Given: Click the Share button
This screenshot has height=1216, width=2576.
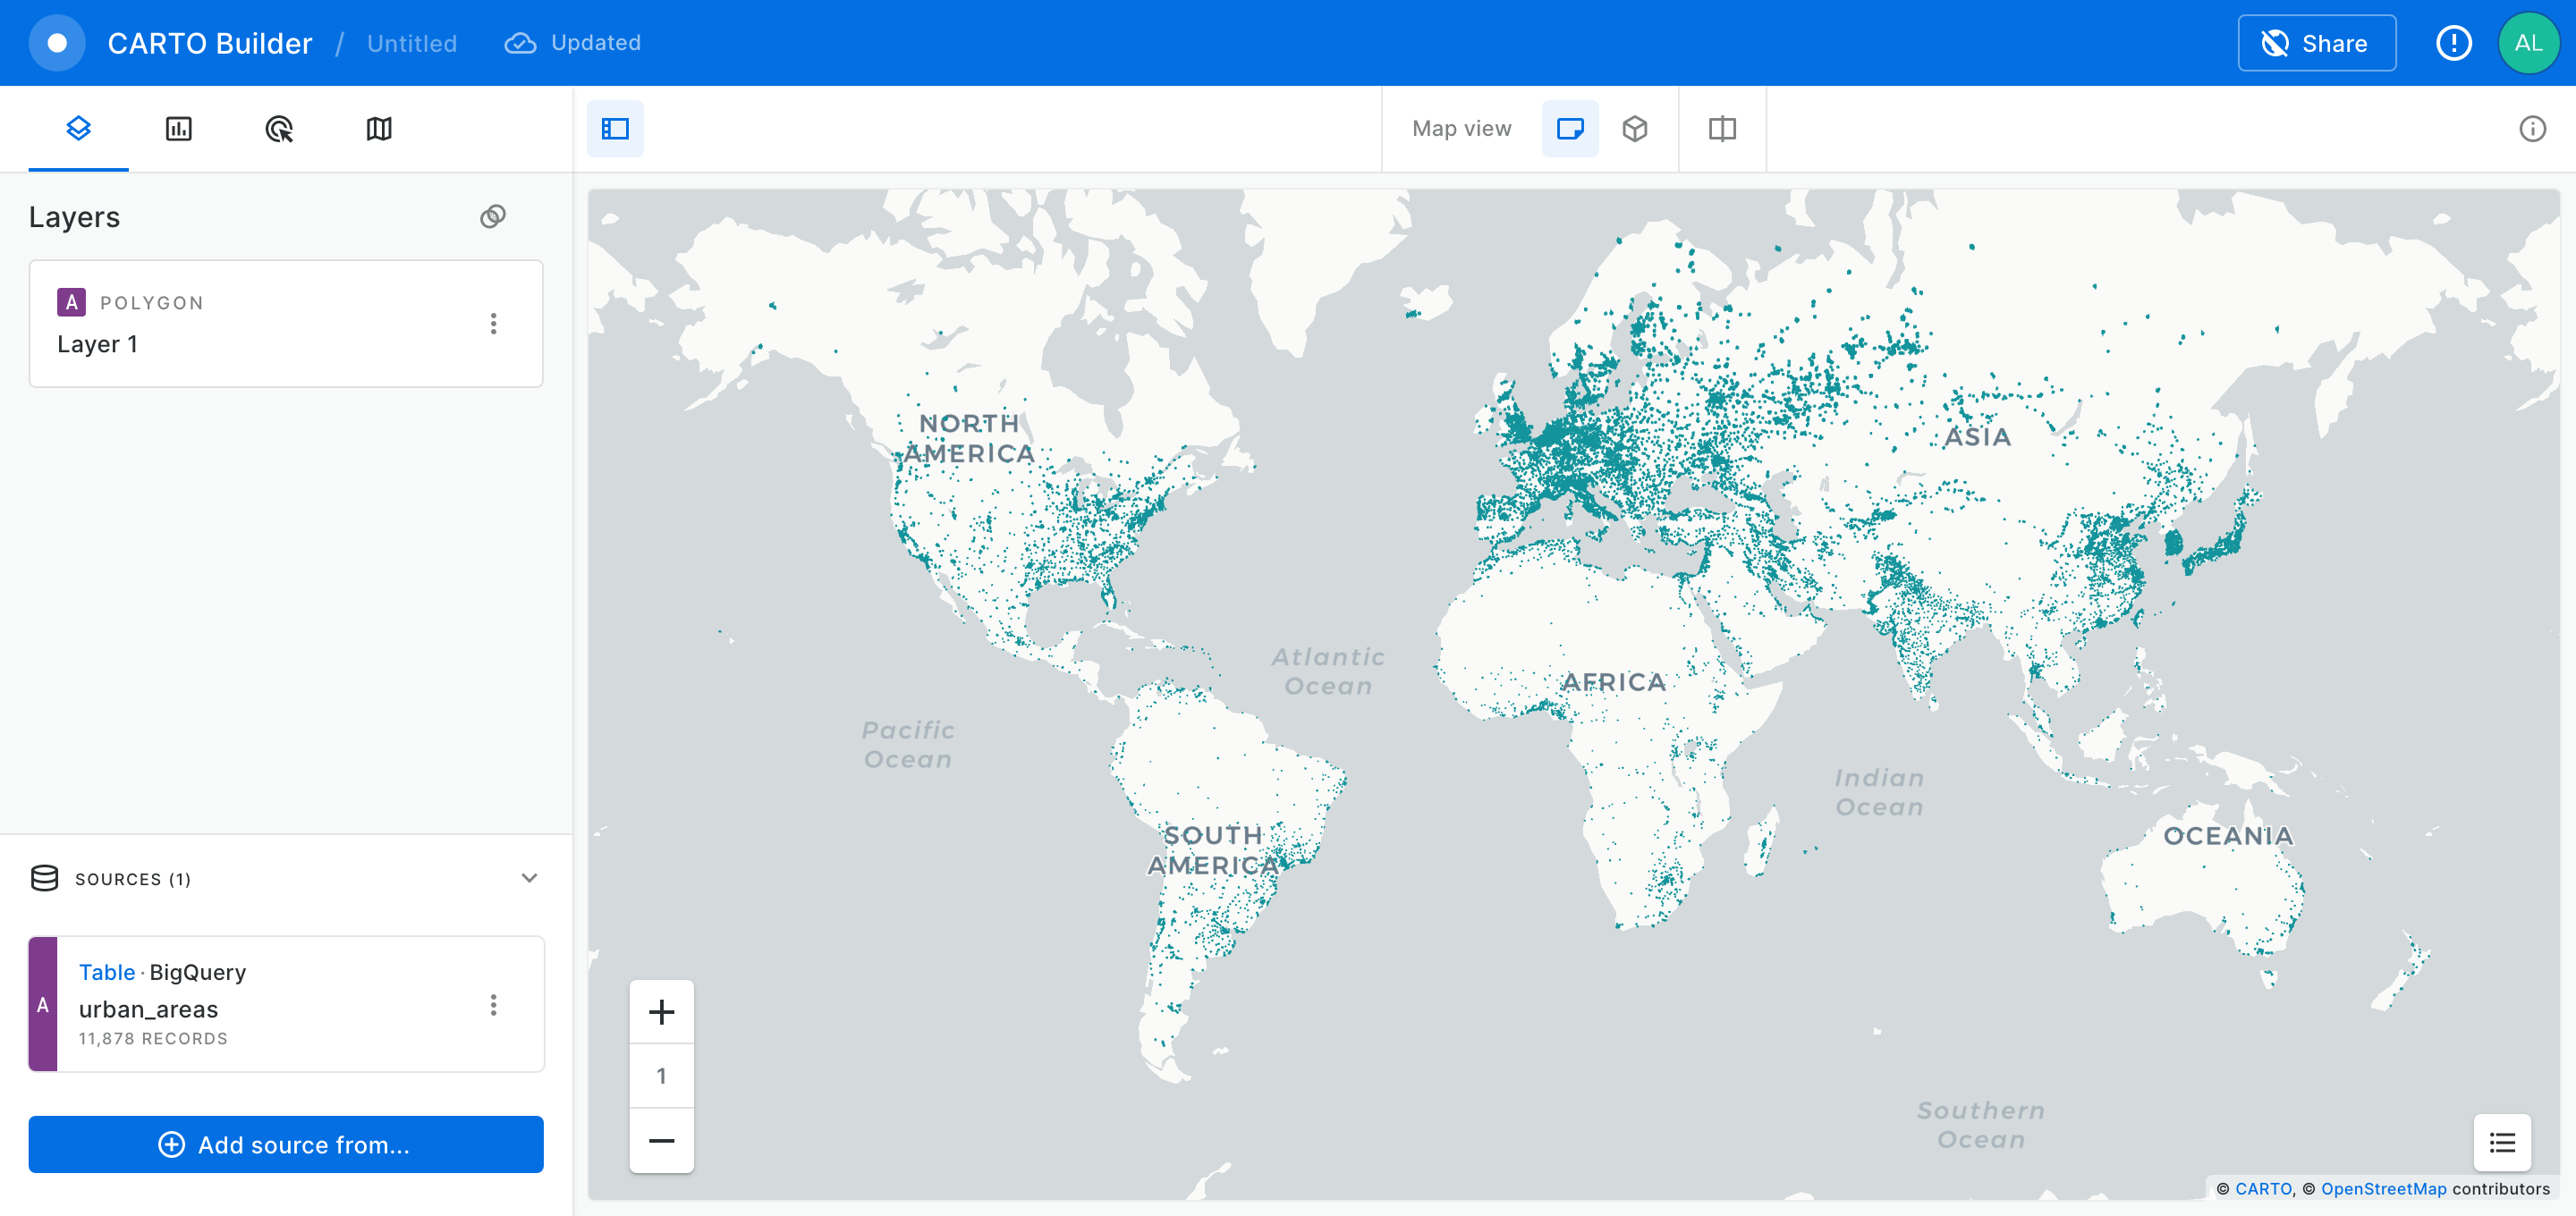Looking at the screenshot, I should click(x=2316, y=43).
